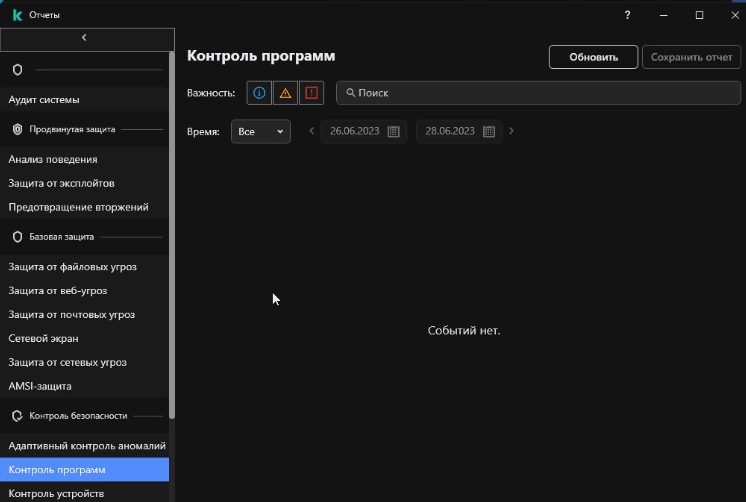
Task: Go to the previous date range arrow
Action: [312, 131]
